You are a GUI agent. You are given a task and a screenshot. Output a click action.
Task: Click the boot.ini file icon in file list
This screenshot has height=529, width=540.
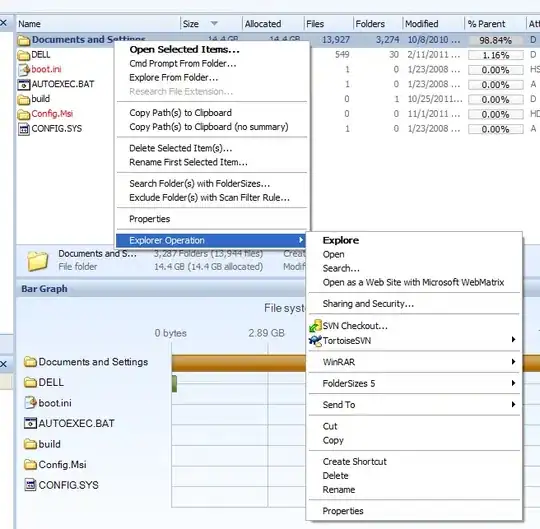point(24,70)
